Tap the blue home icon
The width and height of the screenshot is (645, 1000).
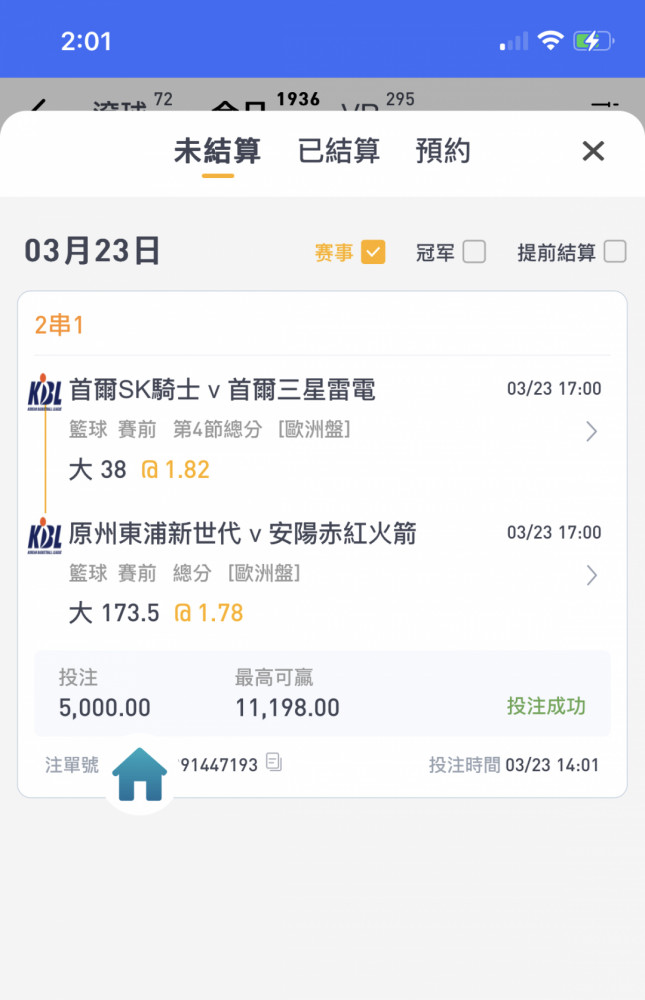point(140,774)
